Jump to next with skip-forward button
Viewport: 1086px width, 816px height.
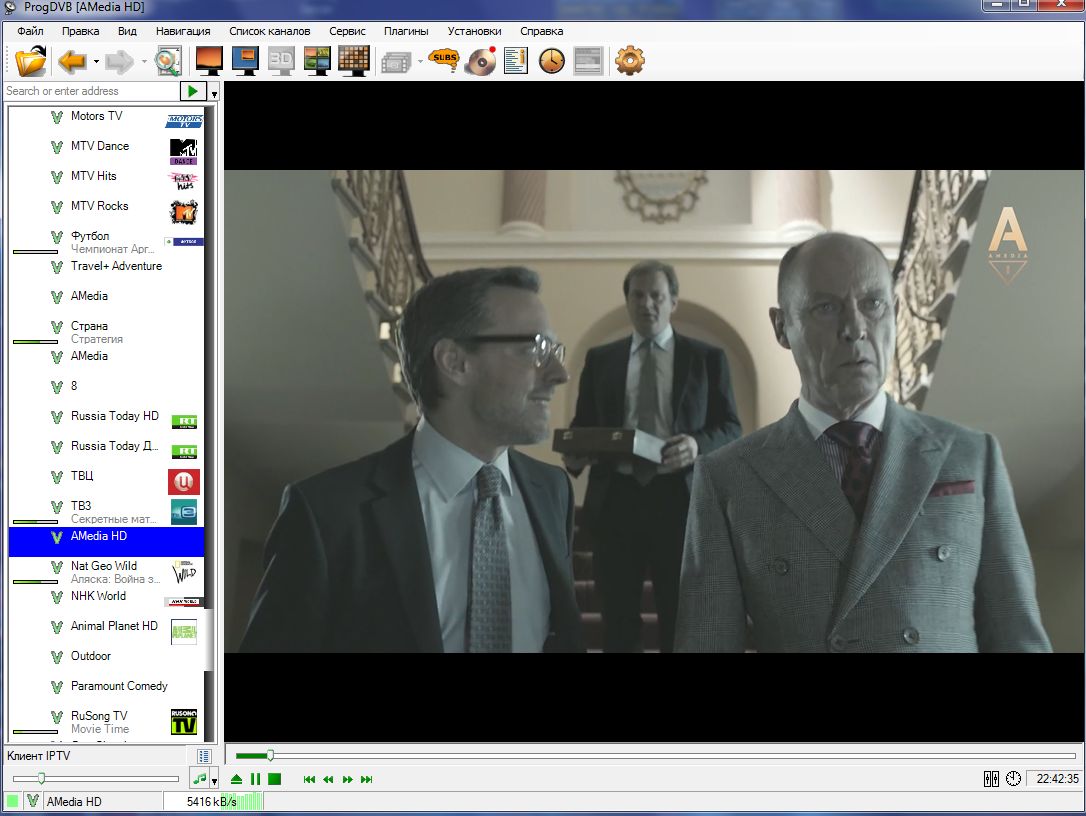(x=367, y=779)
